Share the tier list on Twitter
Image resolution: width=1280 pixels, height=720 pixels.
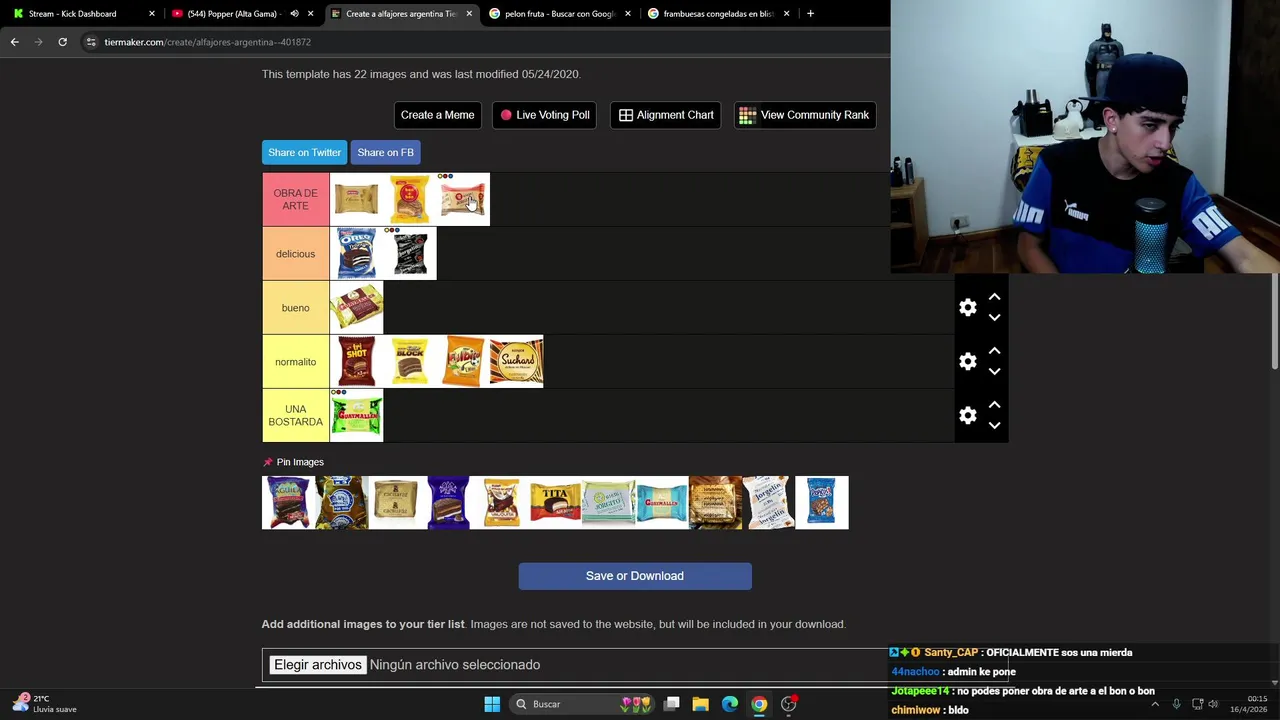point(304,152)
